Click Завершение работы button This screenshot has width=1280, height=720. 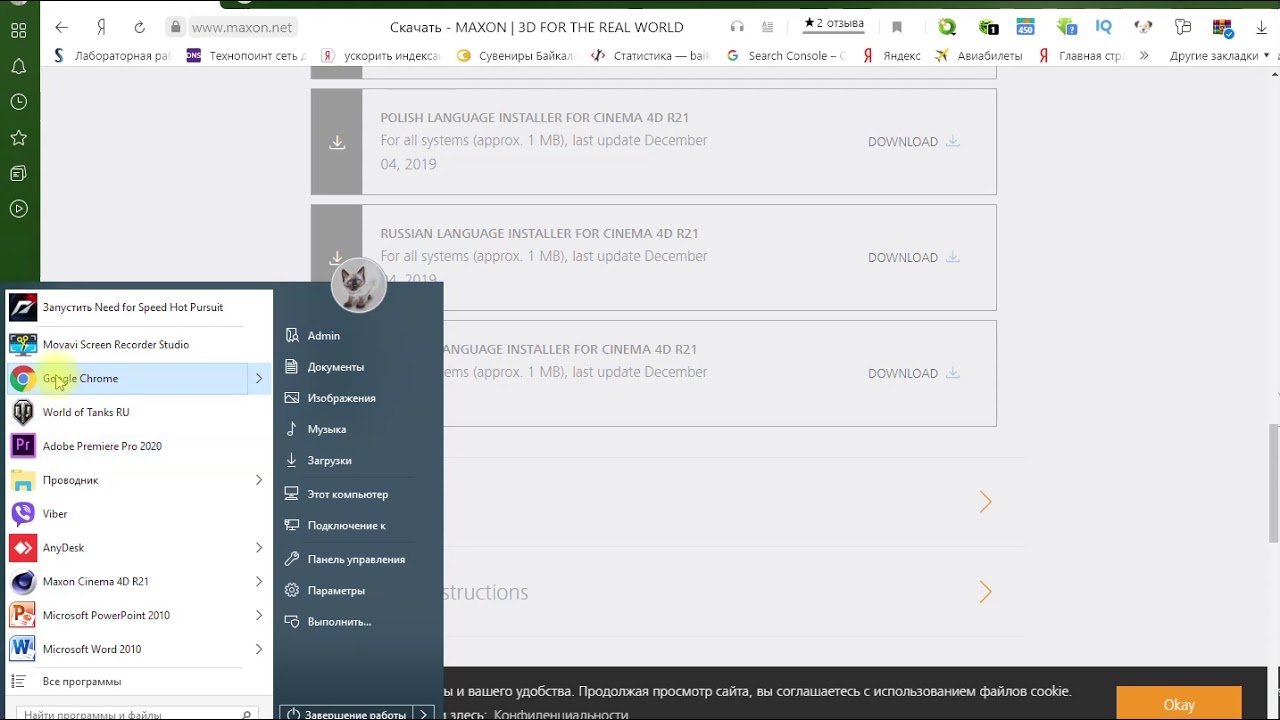click(x=347, y=714)
